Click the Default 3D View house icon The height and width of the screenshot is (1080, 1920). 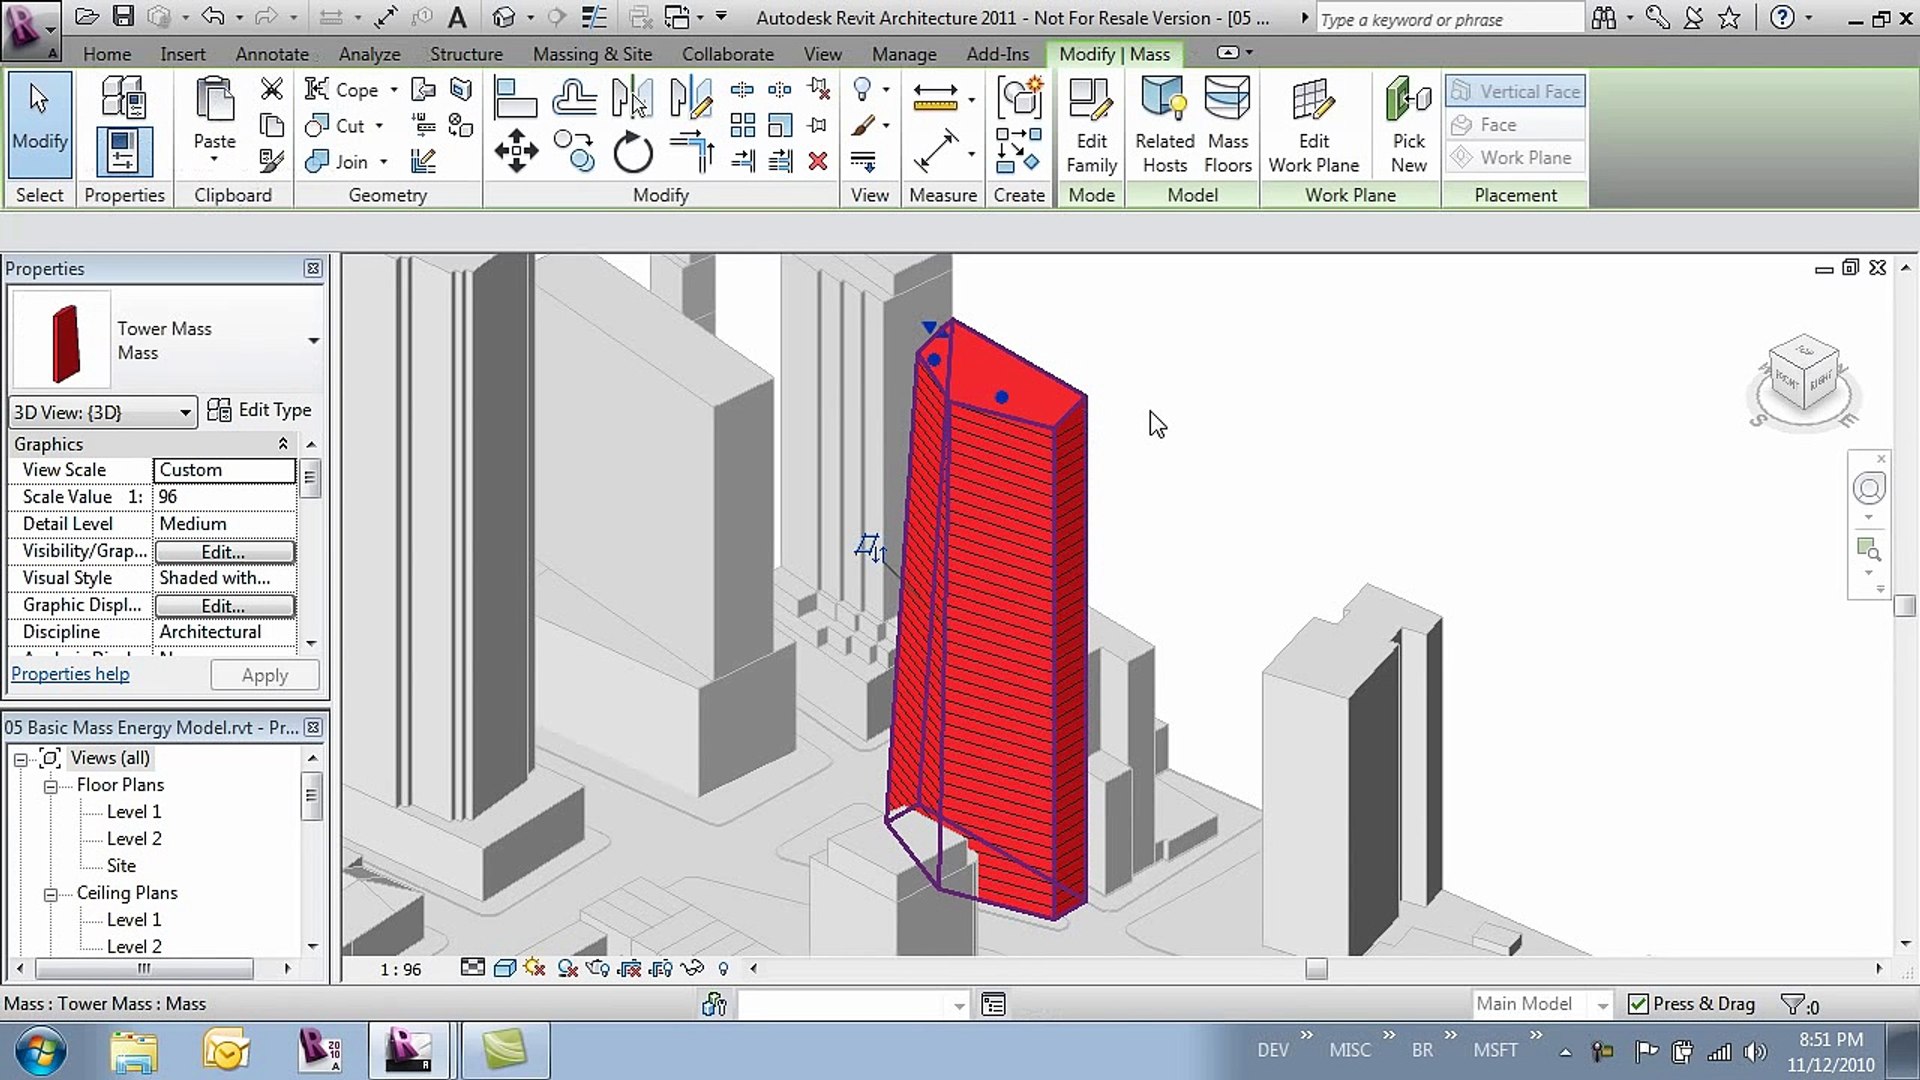click(504, 17)
